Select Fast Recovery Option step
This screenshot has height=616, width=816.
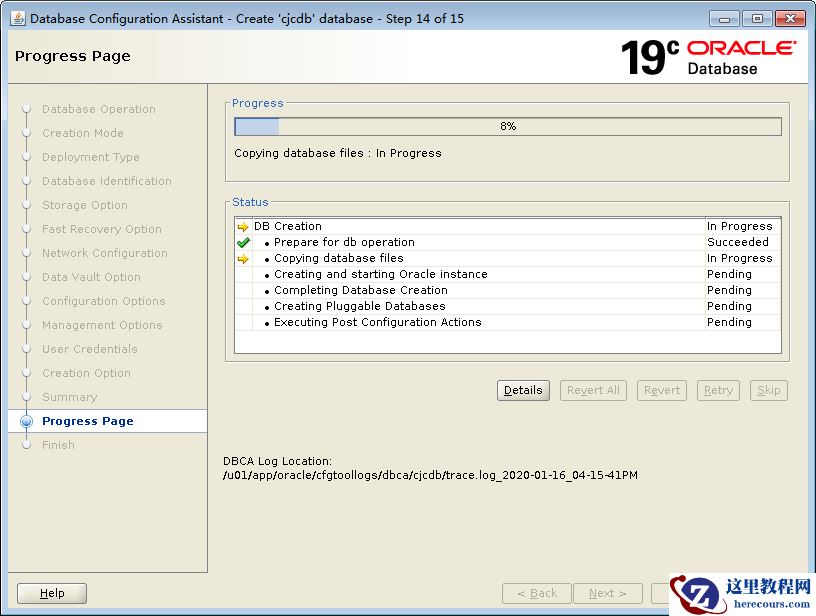pos(102,229)
